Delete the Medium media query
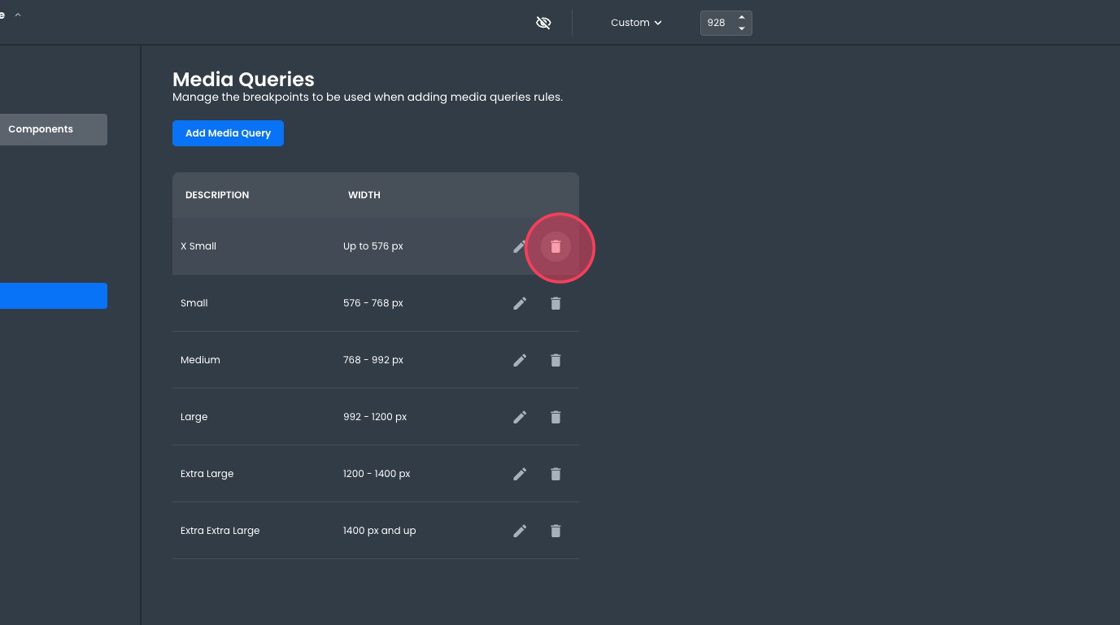Viewport: 1120px width, 625px height. (x=556, y=360)
